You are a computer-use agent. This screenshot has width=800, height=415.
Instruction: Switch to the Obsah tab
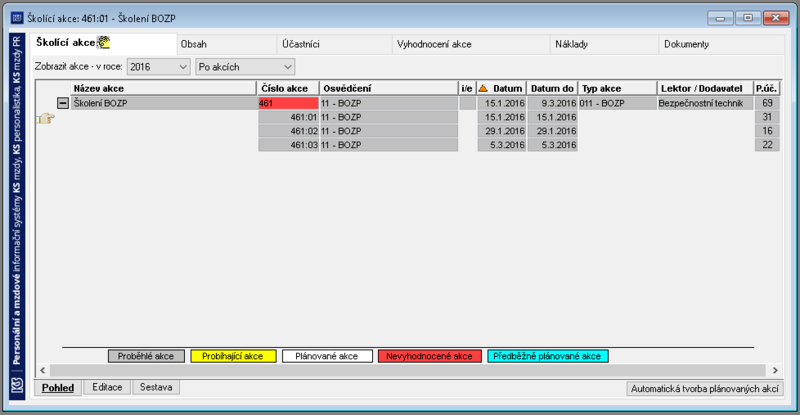227,44
